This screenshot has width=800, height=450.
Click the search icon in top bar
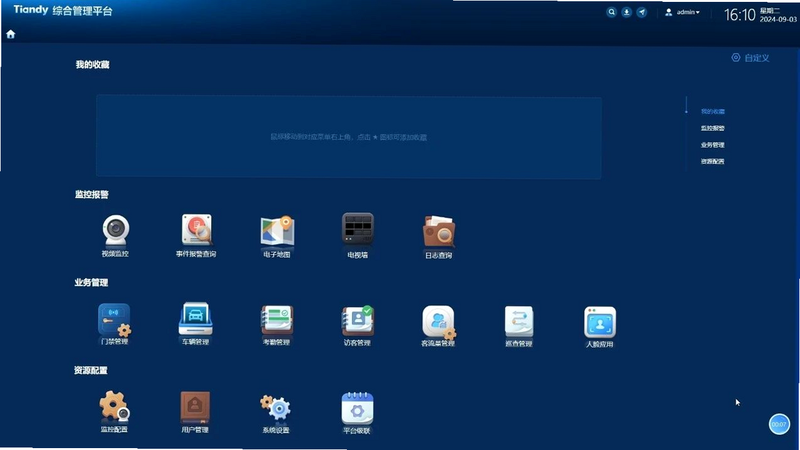(611, 12)
